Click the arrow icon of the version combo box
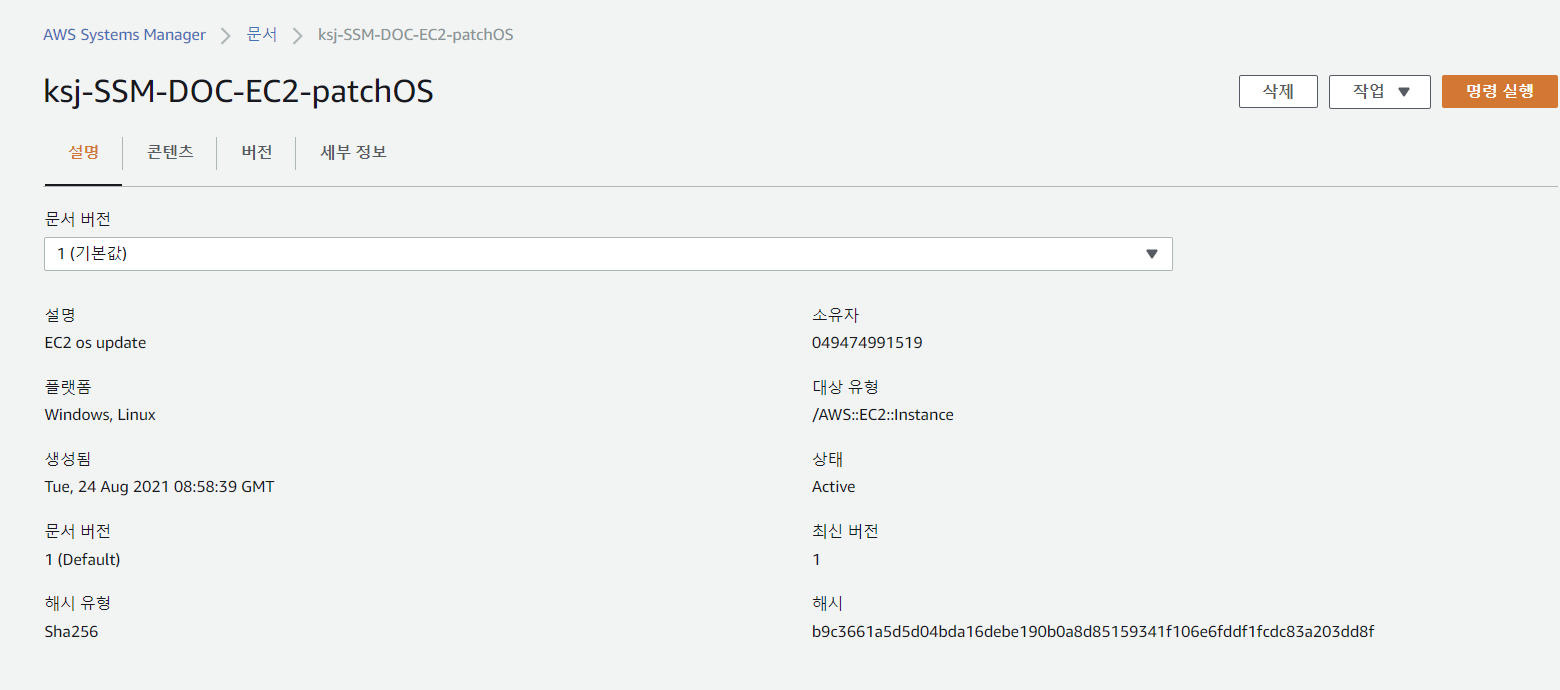The height and width of the screenshot is (690, 1560). click(1151, 254)
